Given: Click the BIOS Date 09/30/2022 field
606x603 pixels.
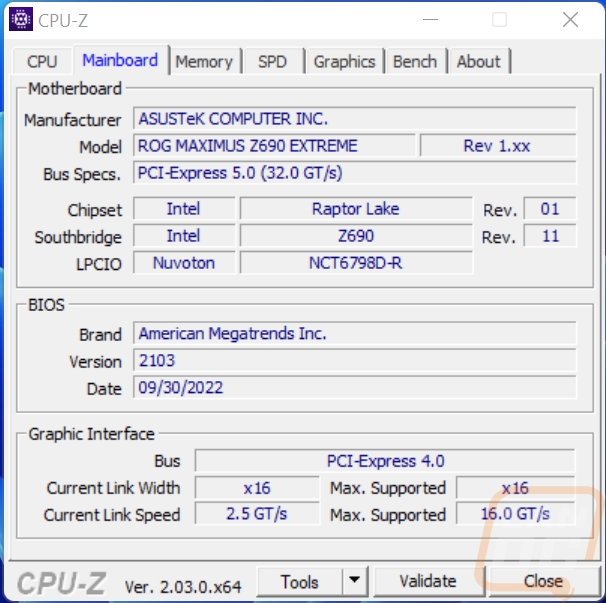Looking at the screenshot, I should (355, 388).
